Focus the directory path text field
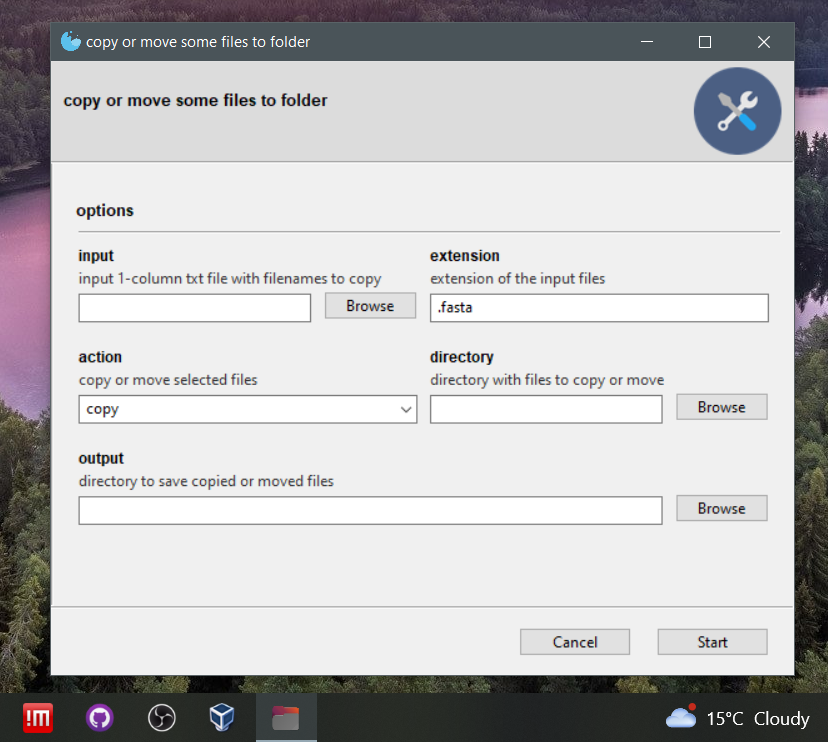 pos(546,409)
